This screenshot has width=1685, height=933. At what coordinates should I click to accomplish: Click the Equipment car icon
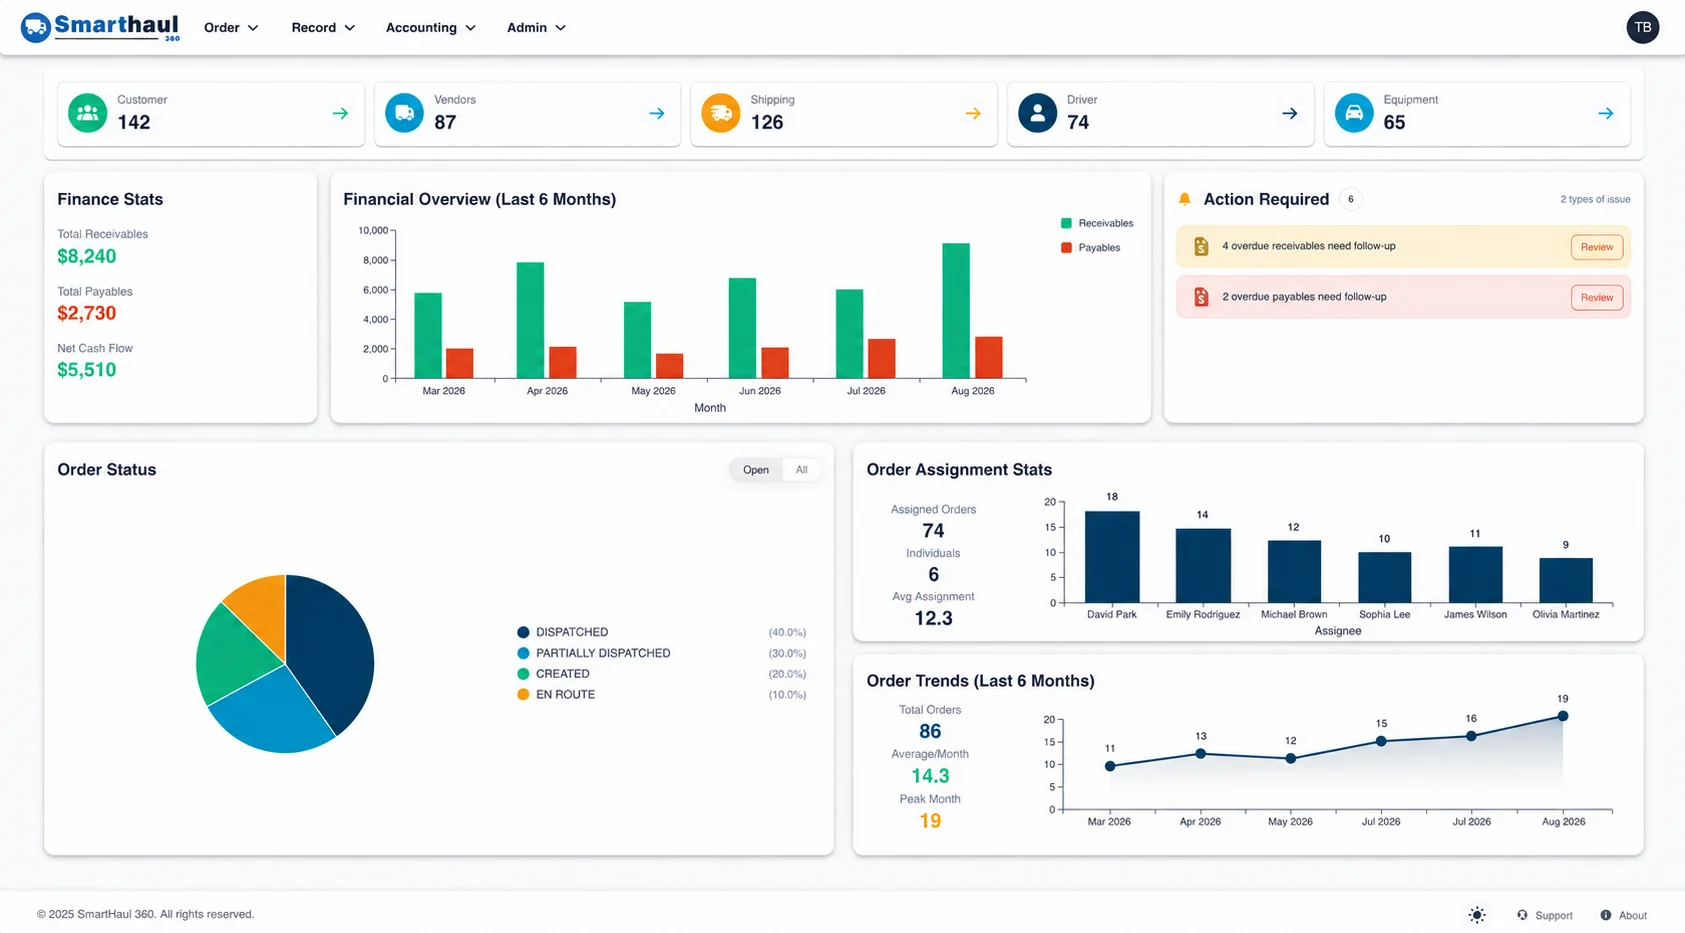coord(1354,113)
